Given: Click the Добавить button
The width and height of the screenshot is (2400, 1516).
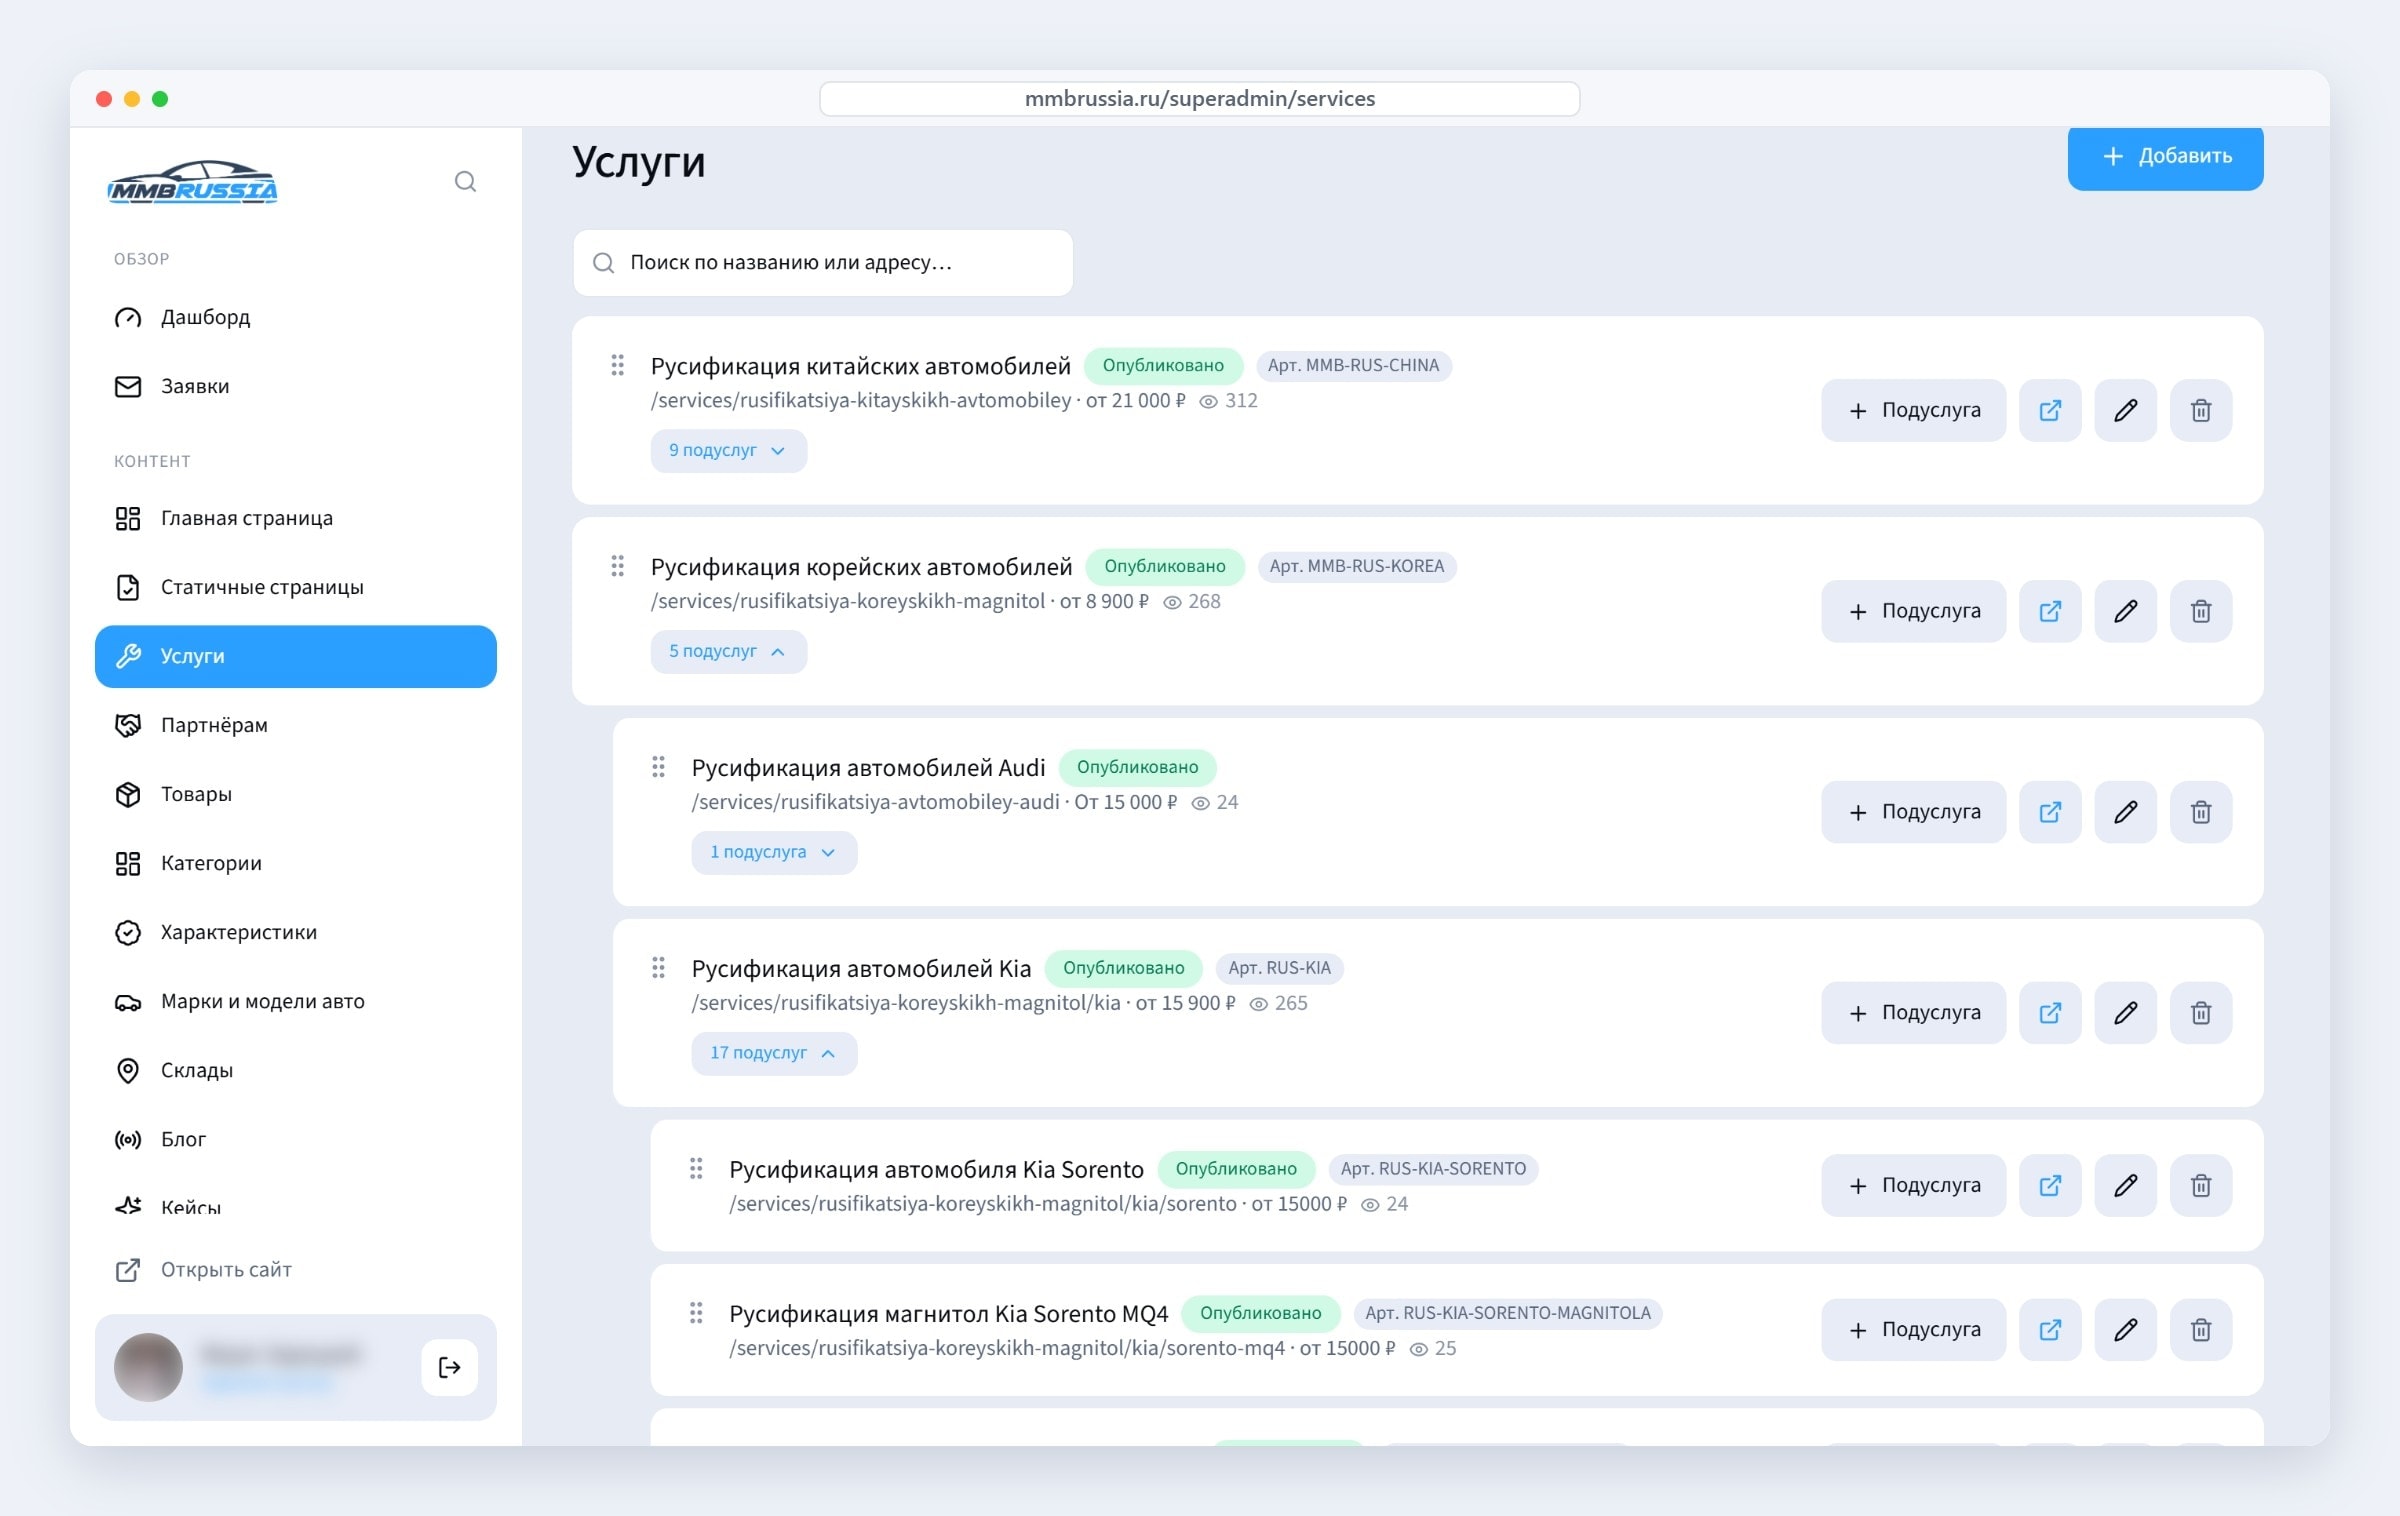Looking at the screenshot, I should pyautogui.click(x=2165, y=157).
